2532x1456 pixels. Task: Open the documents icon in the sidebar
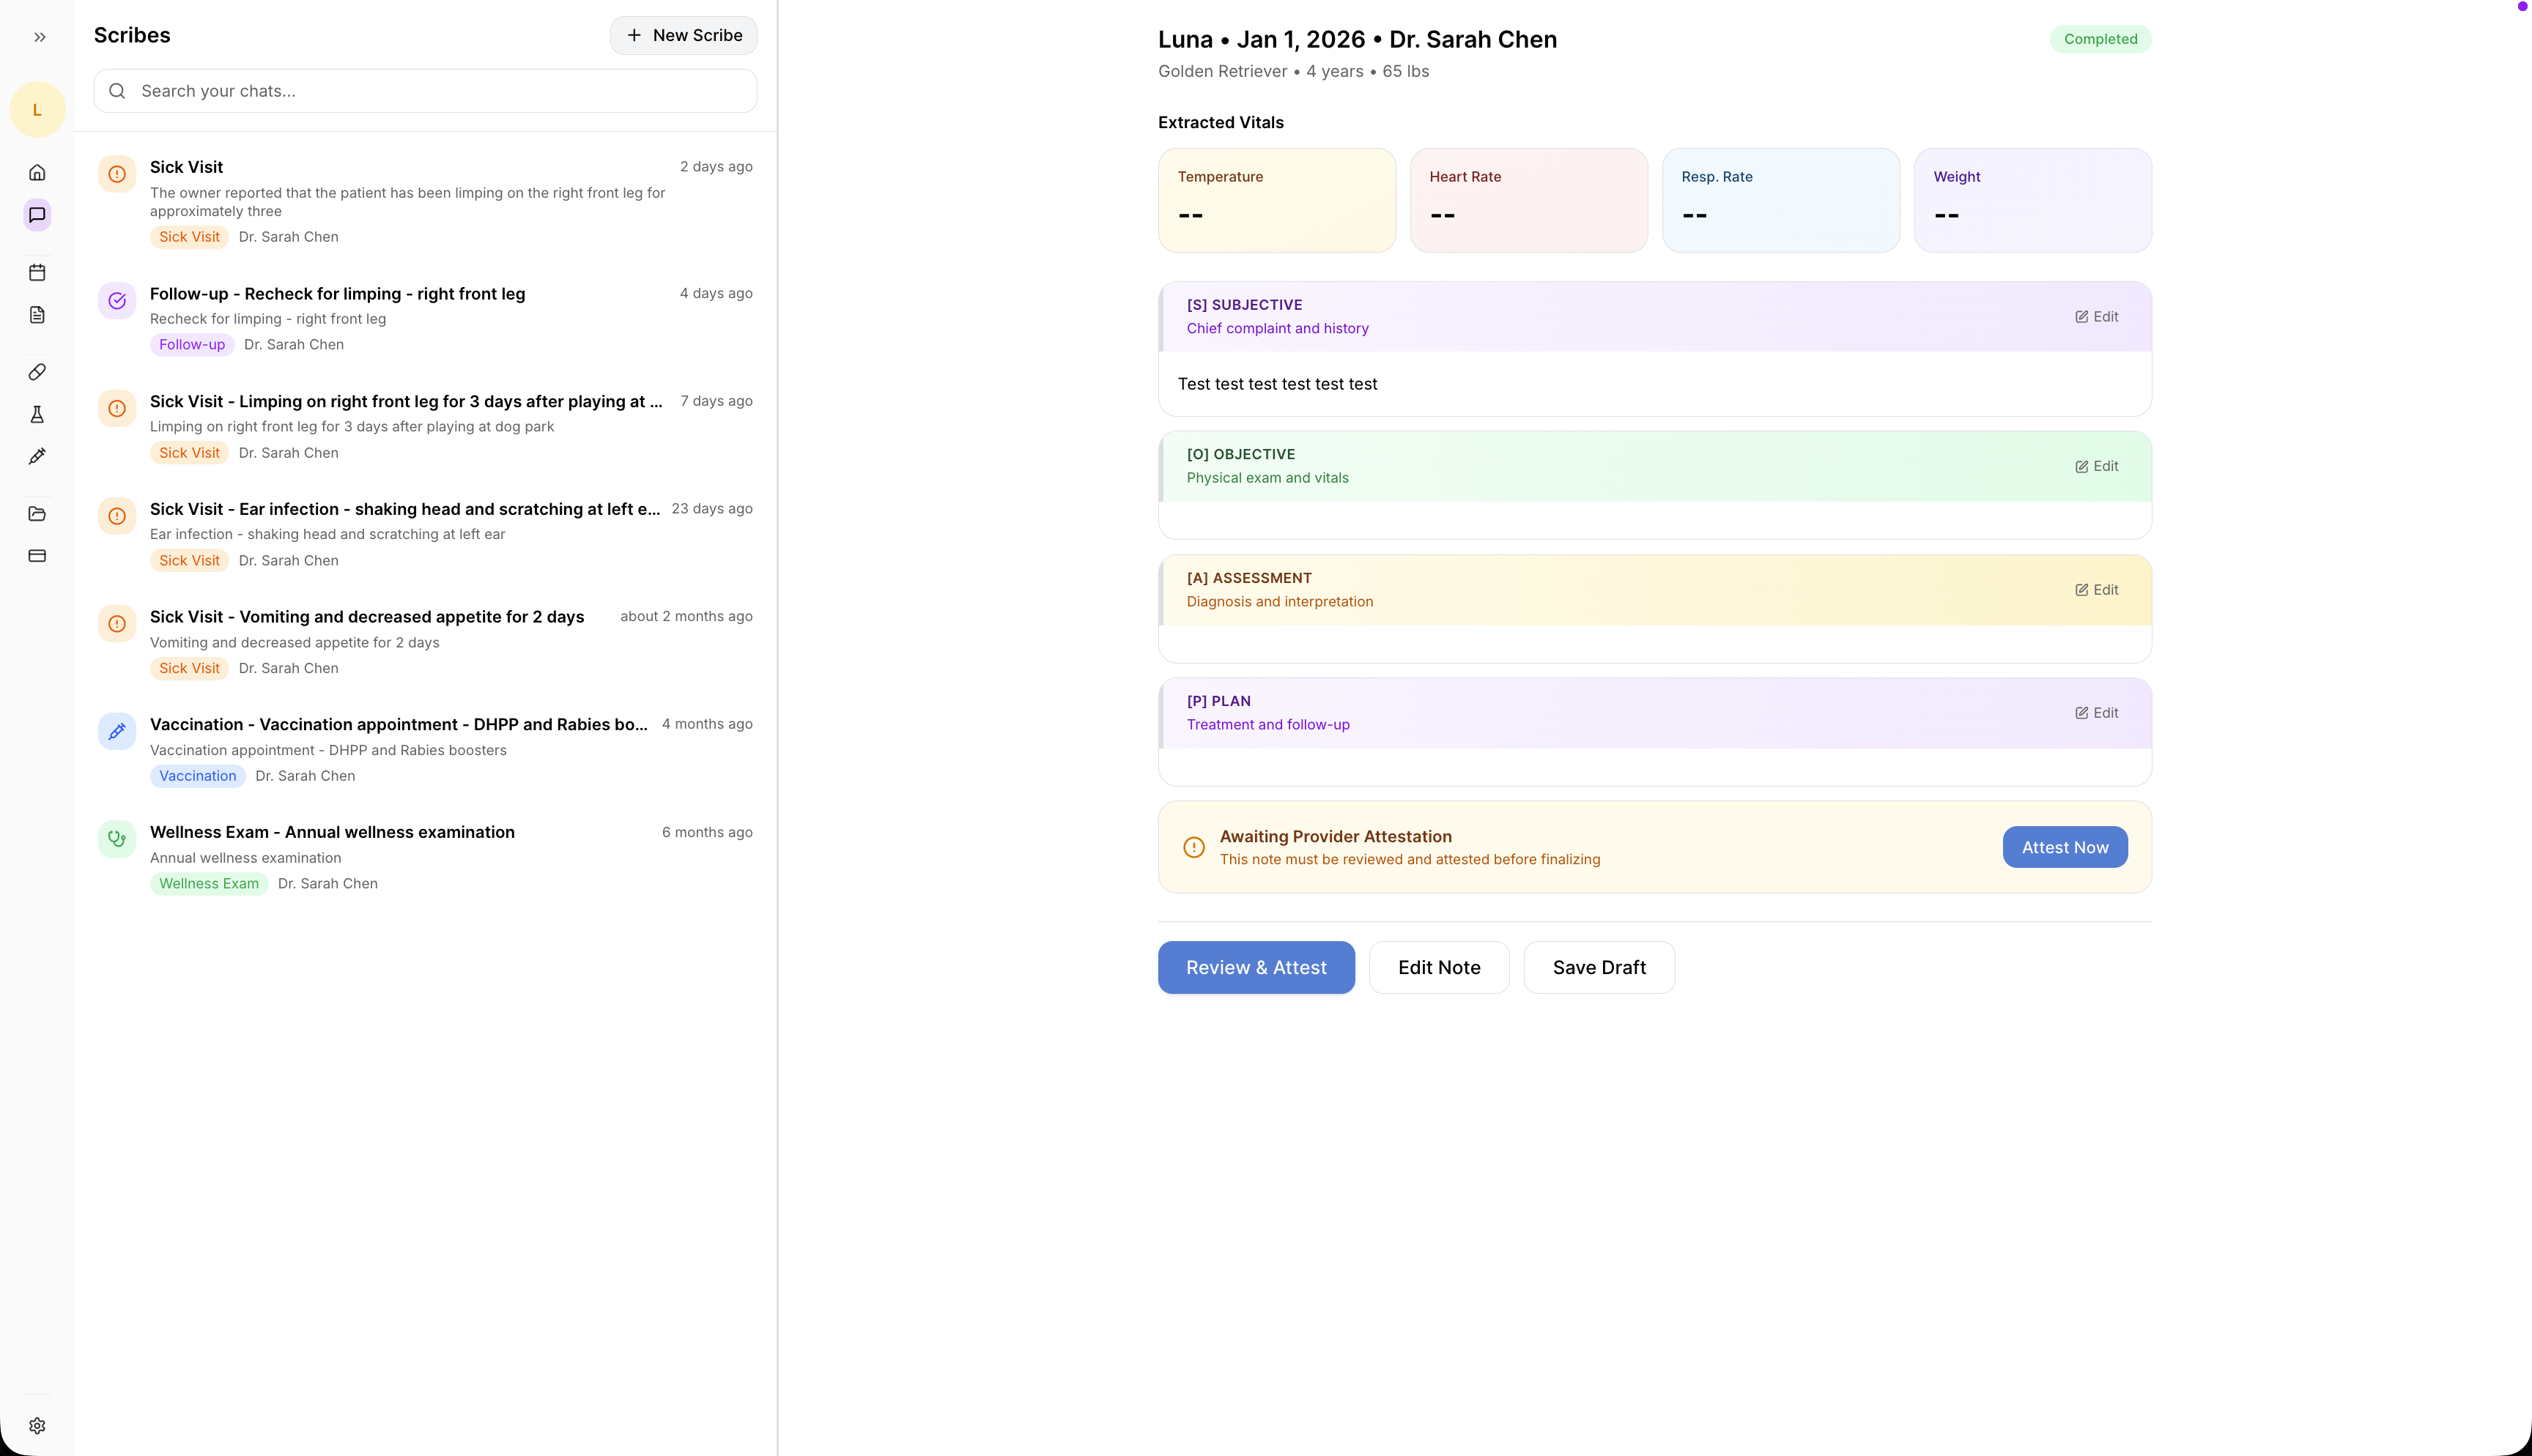[x=37, y=315]
